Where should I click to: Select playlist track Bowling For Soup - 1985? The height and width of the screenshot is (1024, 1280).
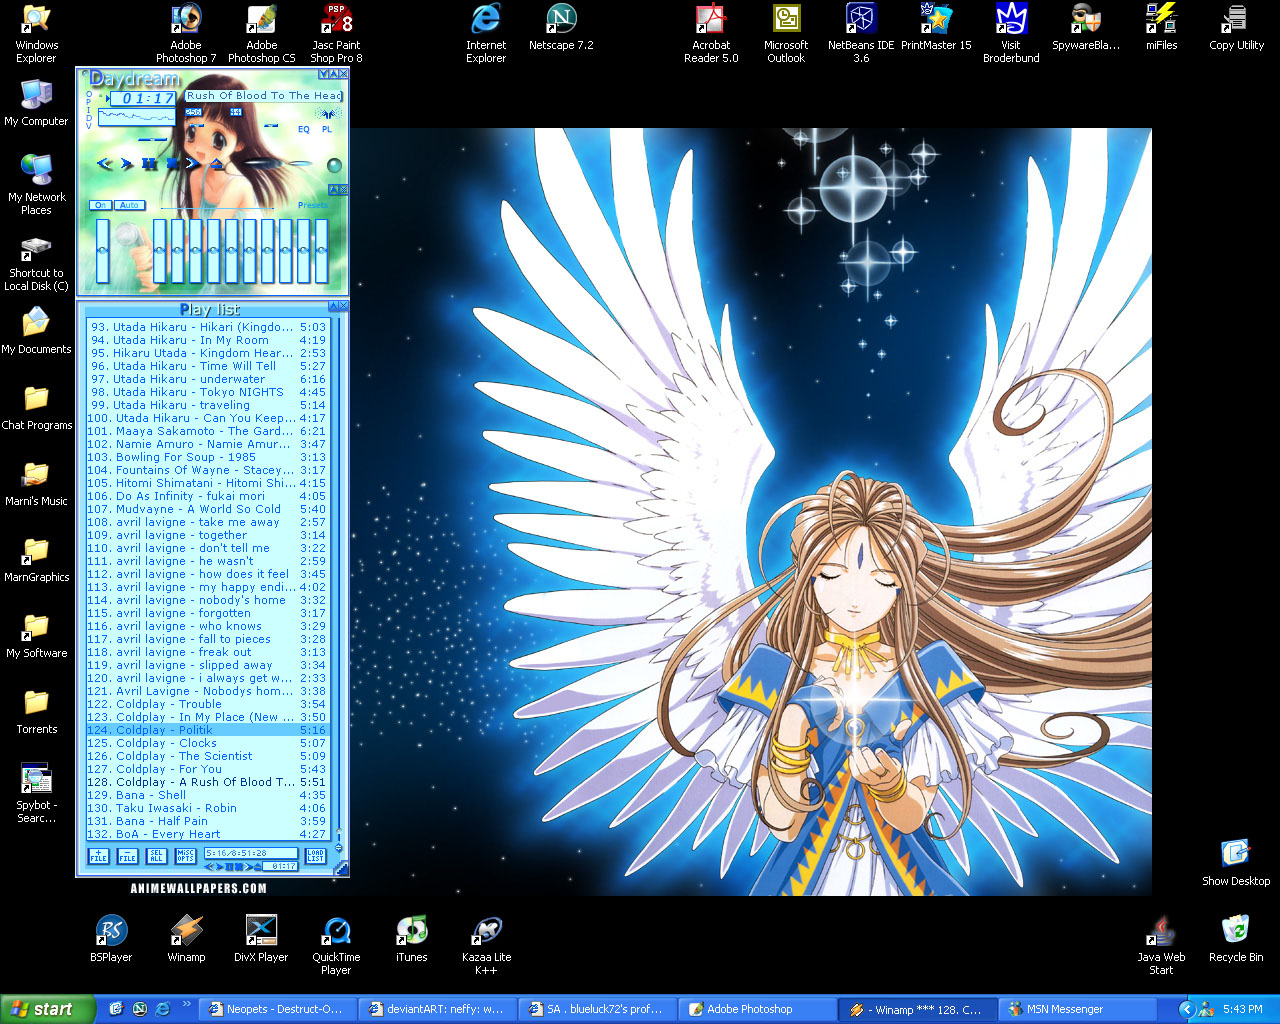207,457
